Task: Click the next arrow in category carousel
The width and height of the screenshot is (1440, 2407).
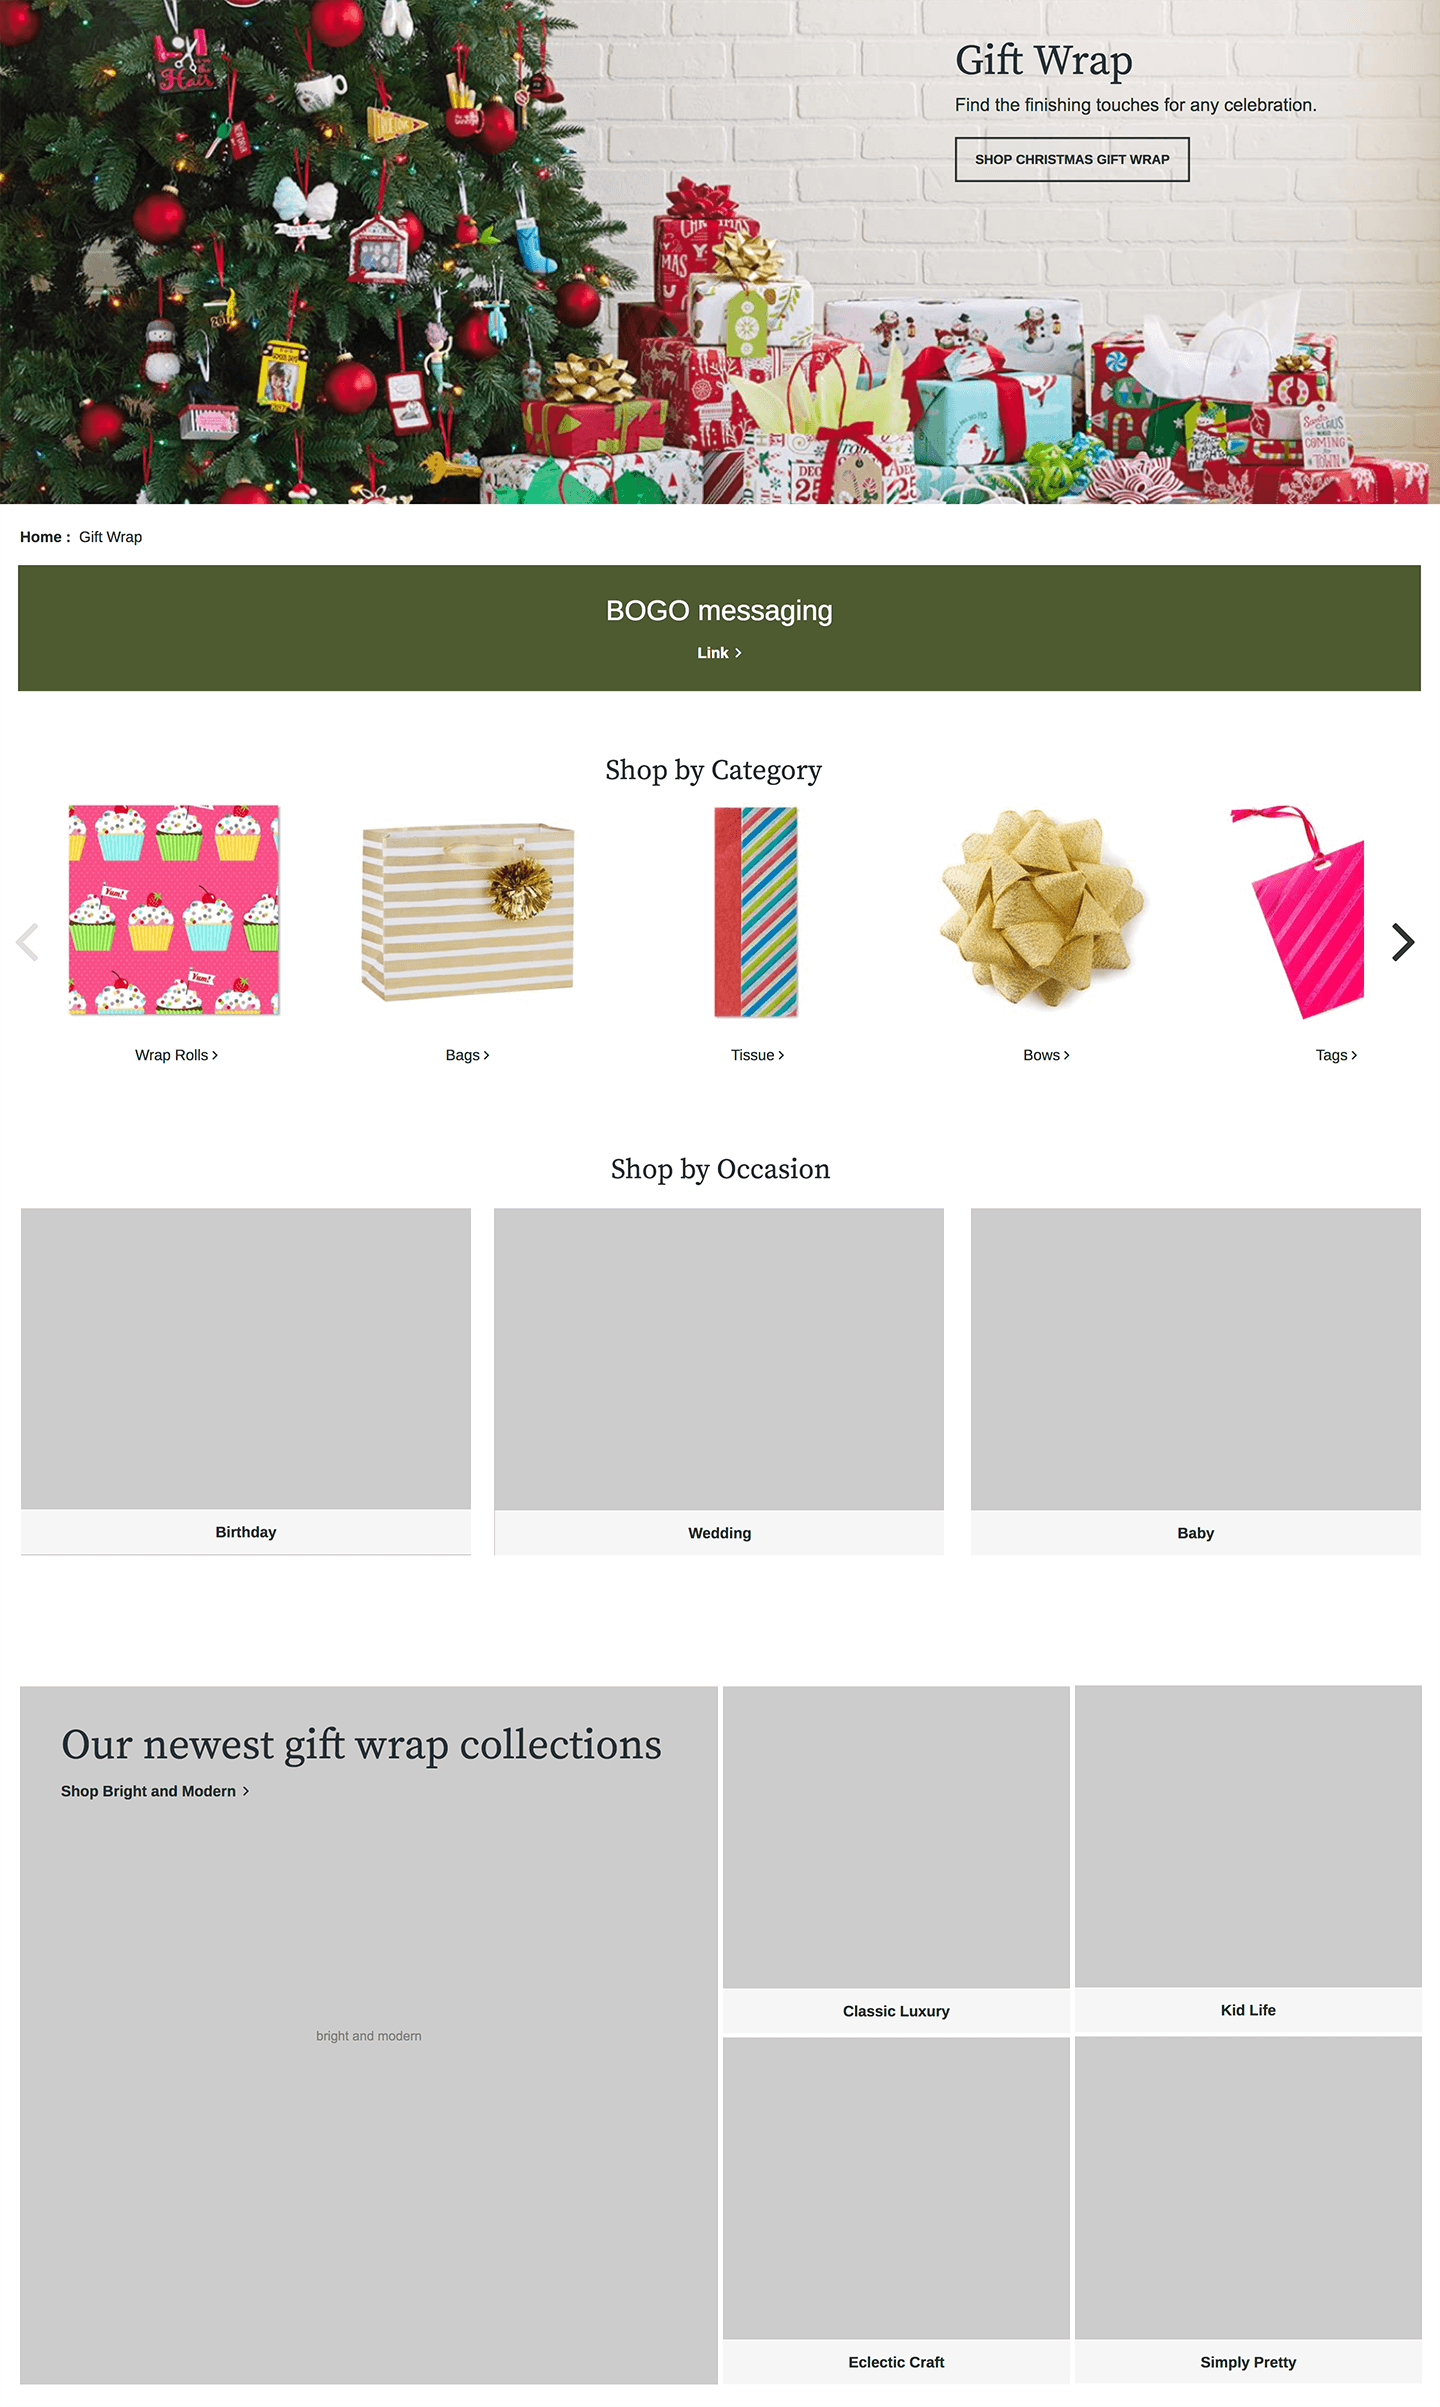Action: pyautogui.click(x=1403, y=942)
